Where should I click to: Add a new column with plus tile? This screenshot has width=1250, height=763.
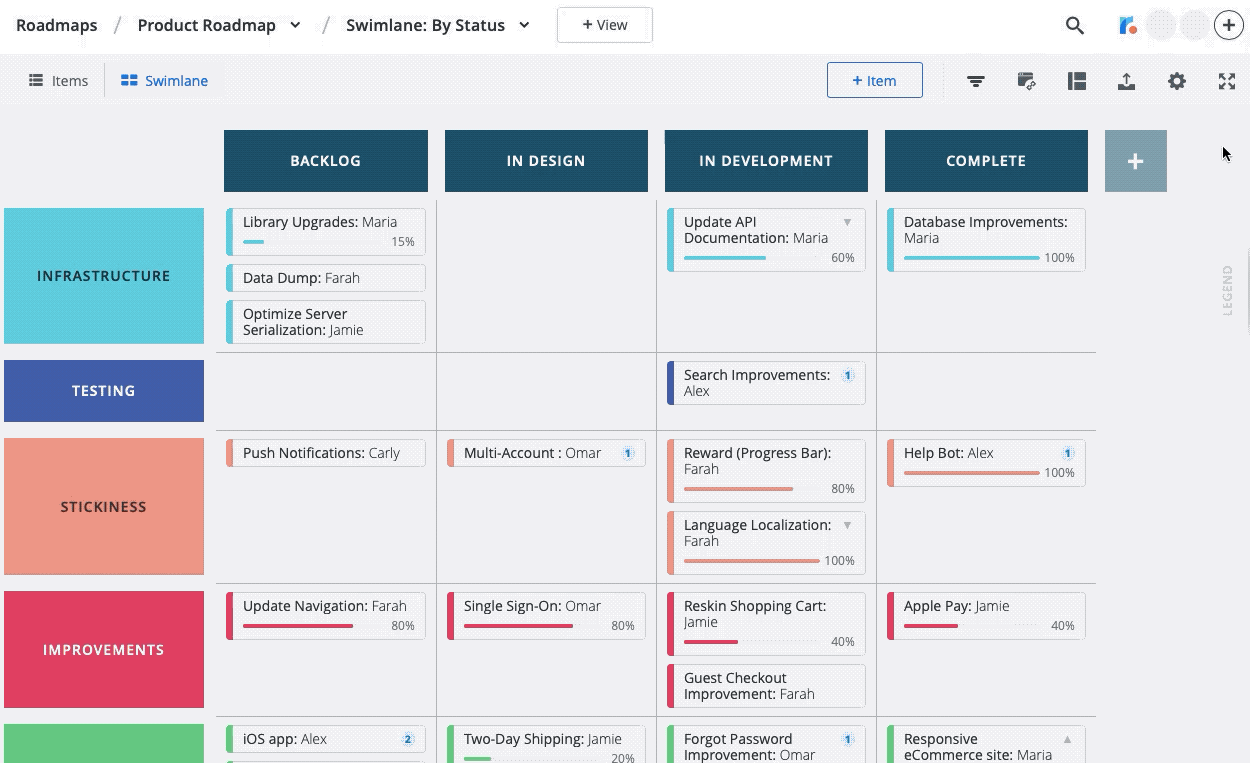(x=1135, y=161)
